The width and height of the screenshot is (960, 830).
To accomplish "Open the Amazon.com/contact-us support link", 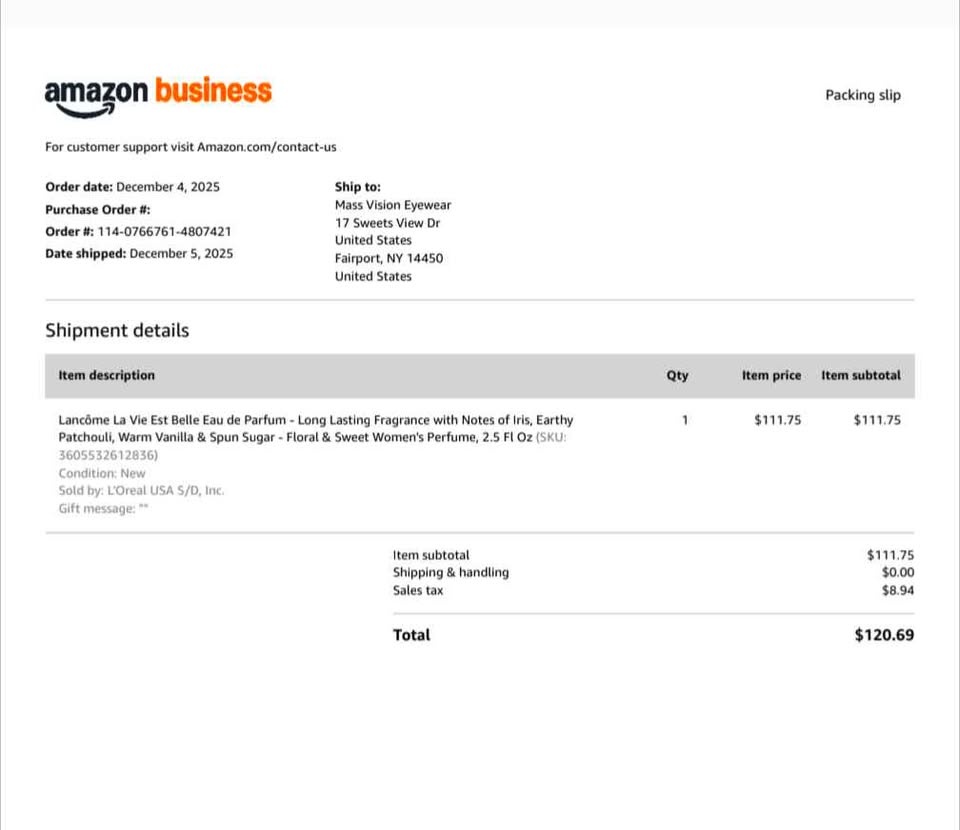I will (x=266, y=147).
